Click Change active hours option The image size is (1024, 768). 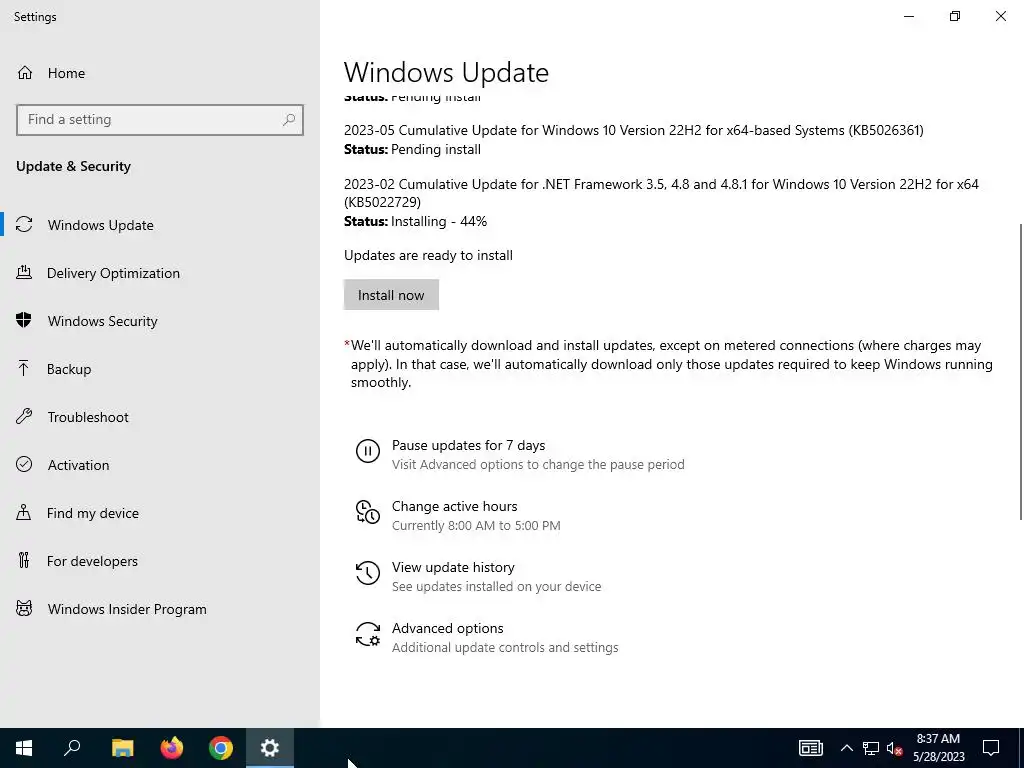tap(455, 506)
